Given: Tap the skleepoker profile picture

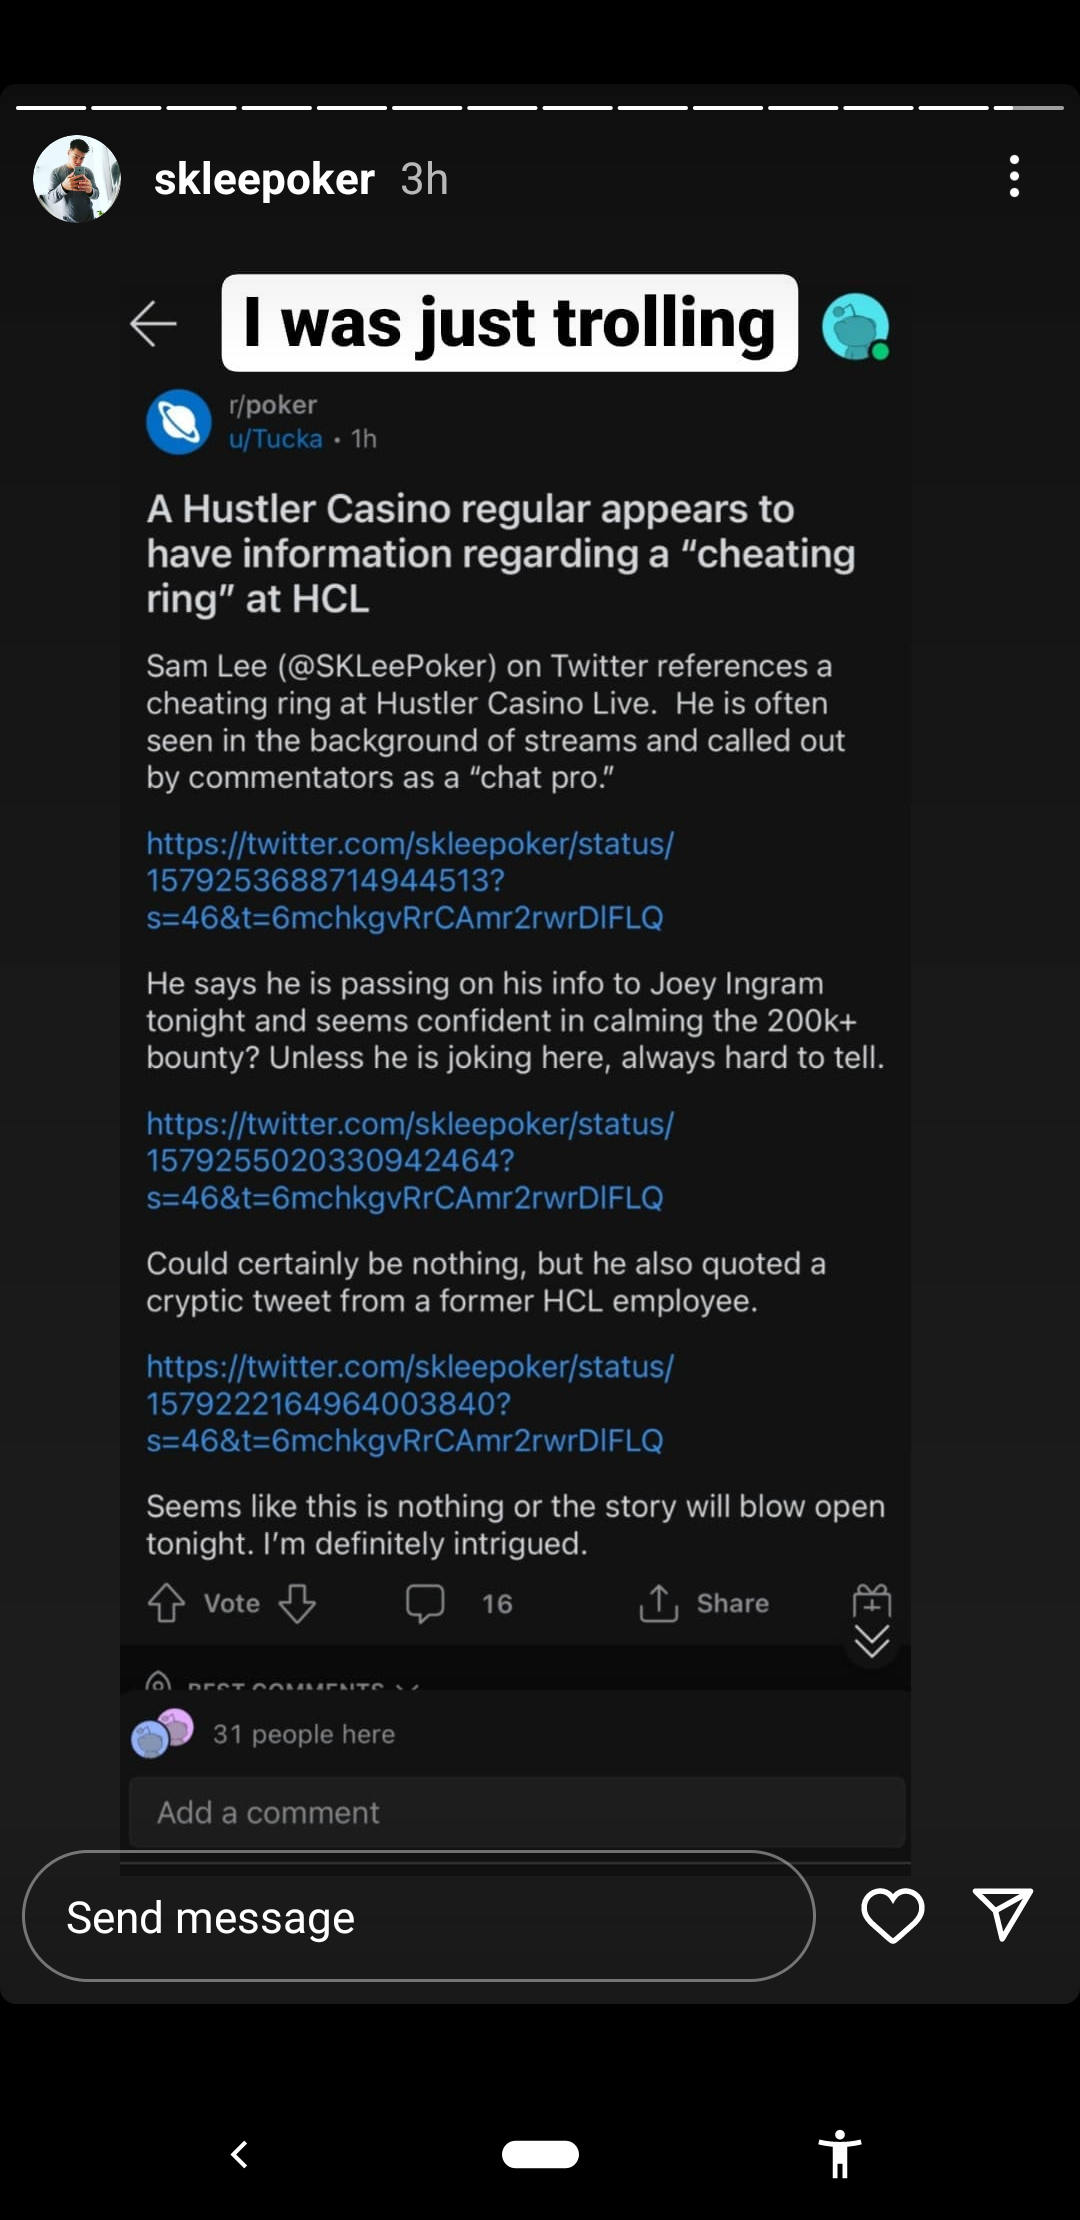Looking at the screenshot, I should click(77, 179).
